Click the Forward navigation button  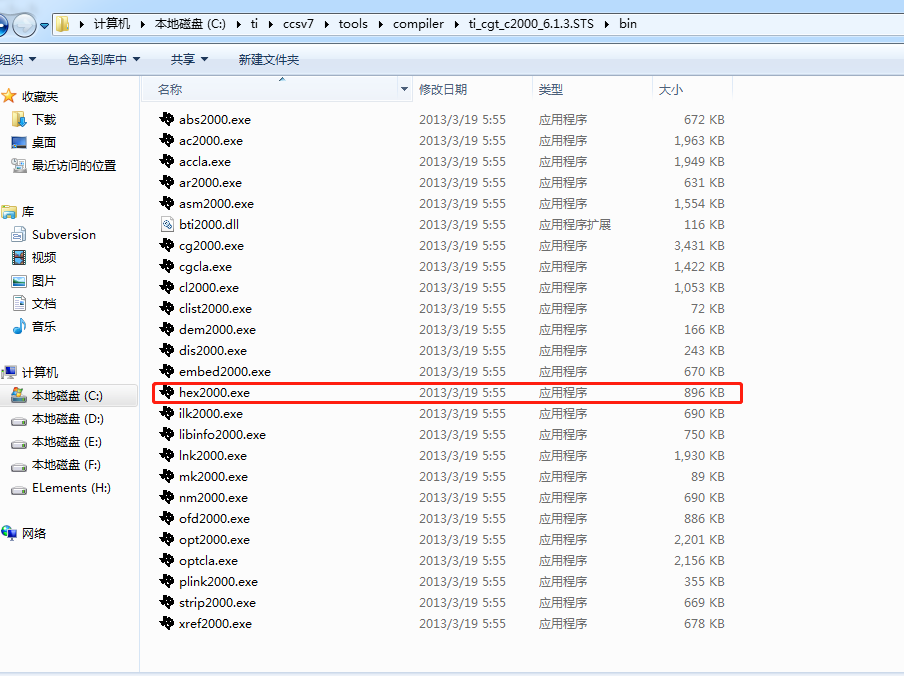point(24,25)
